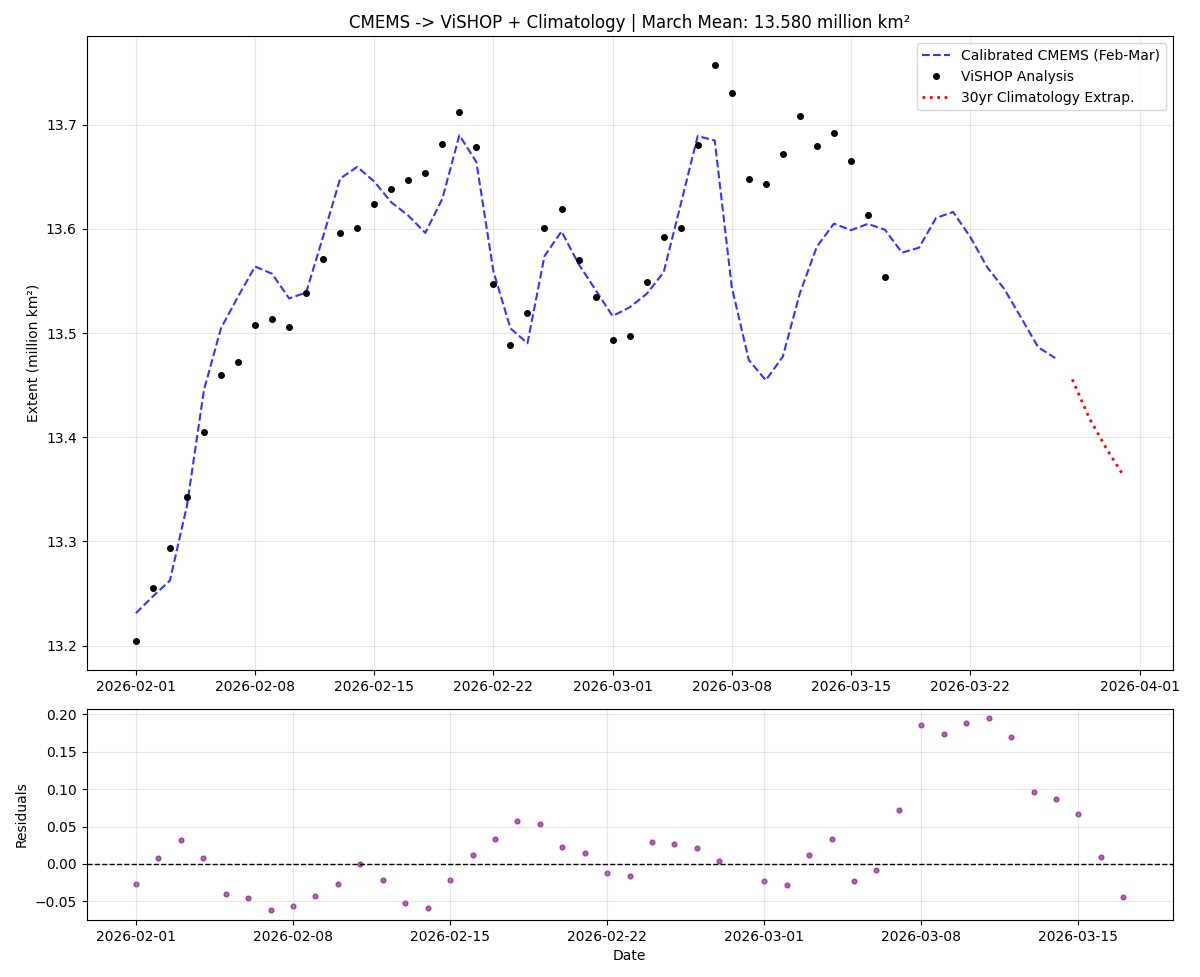1200x977 pixels.
Task: Click the highest purple residual point
Action: click(989, 718)
